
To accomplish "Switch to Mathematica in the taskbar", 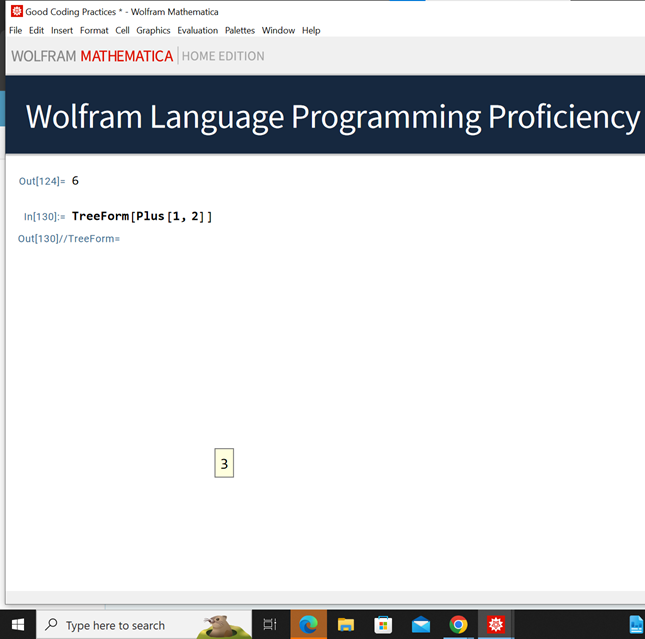I will click(496, 625).
